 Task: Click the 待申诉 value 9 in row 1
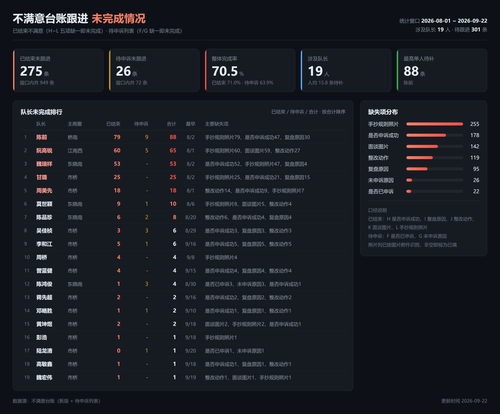[x=147, y=137]
